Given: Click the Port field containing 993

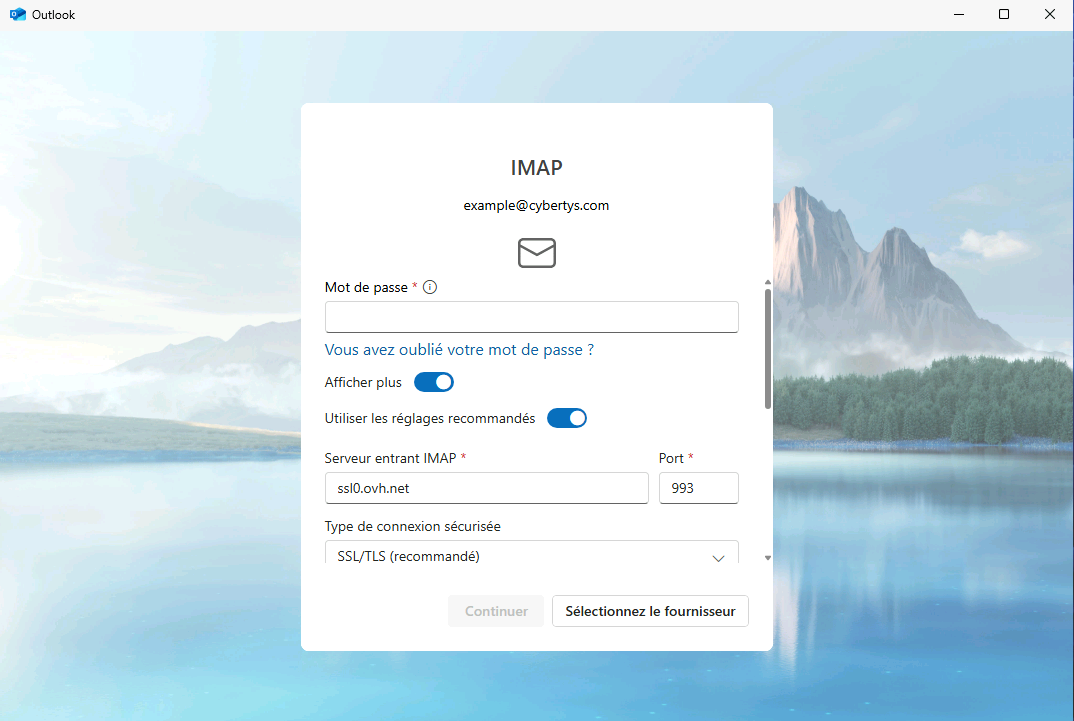Looking at the screenshot, I should click(698, 488).
